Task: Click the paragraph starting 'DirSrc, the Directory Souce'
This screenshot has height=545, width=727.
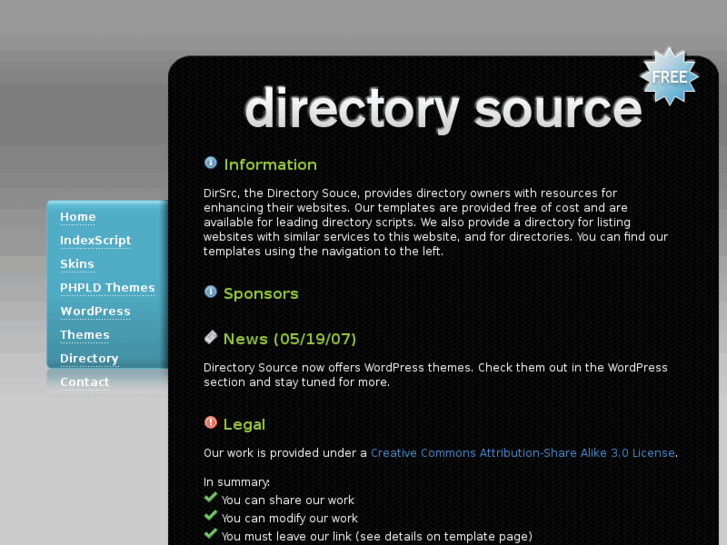Action: point(435,222)
